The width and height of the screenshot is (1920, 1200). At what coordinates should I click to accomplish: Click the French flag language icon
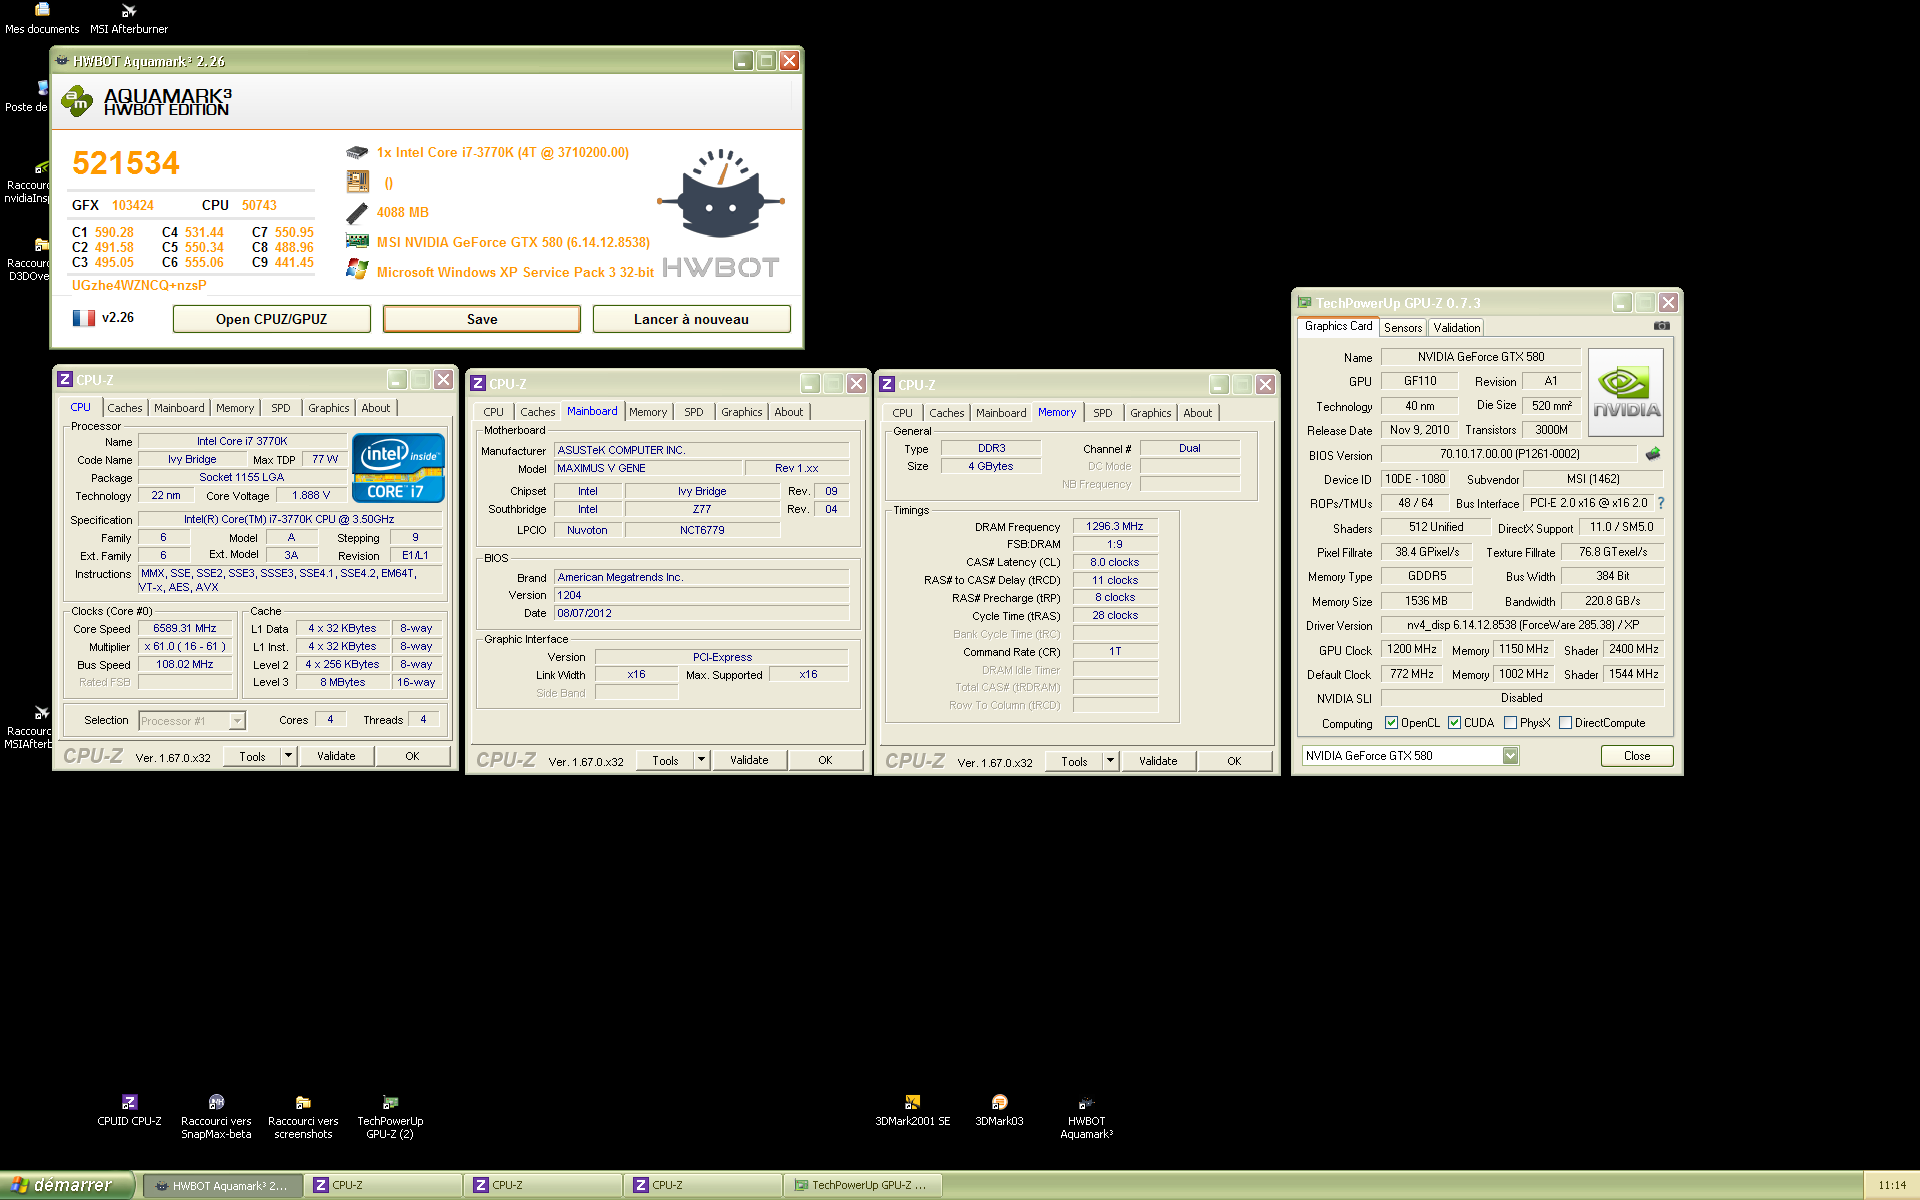point(84,318)
